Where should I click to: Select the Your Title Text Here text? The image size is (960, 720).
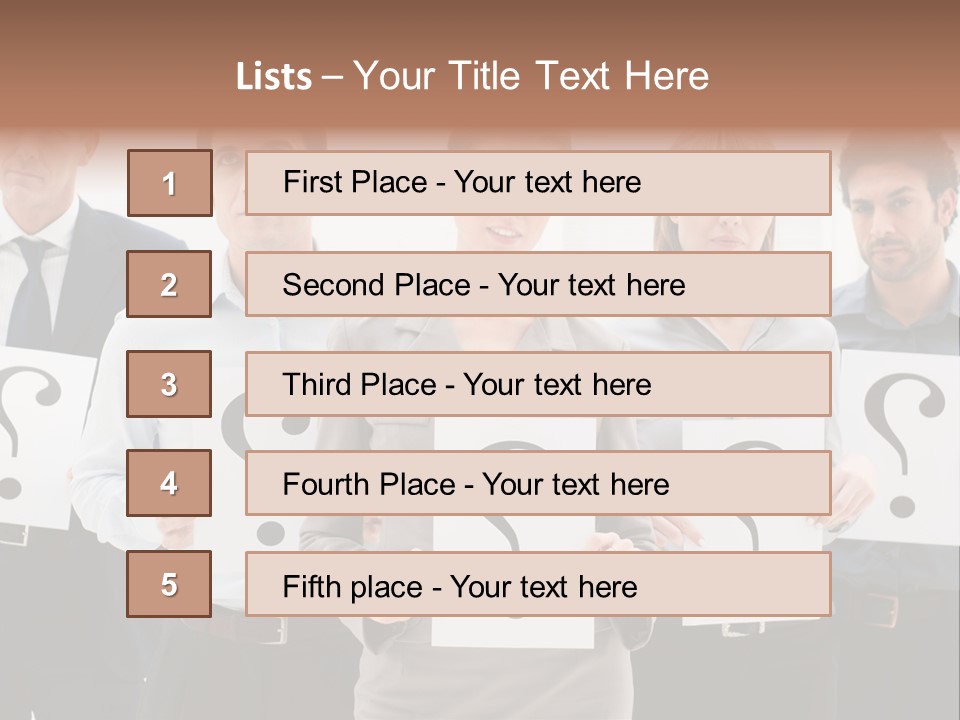coord(531,77)
